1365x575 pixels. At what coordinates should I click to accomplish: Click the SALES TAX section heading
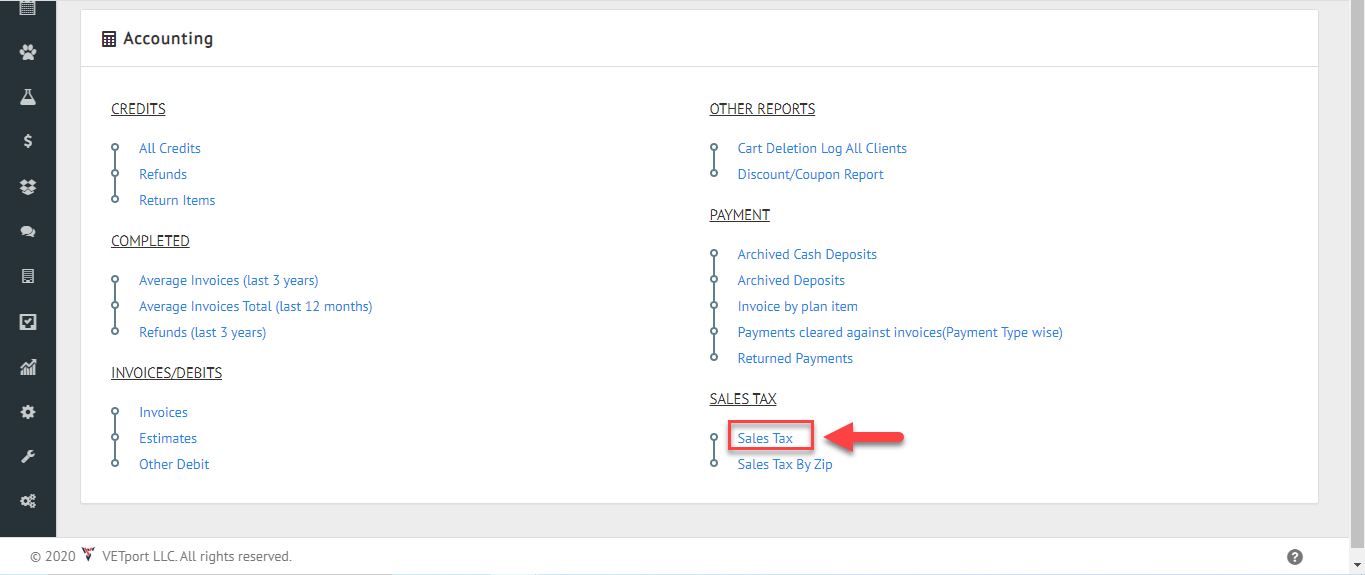click(x=743, y=399)
